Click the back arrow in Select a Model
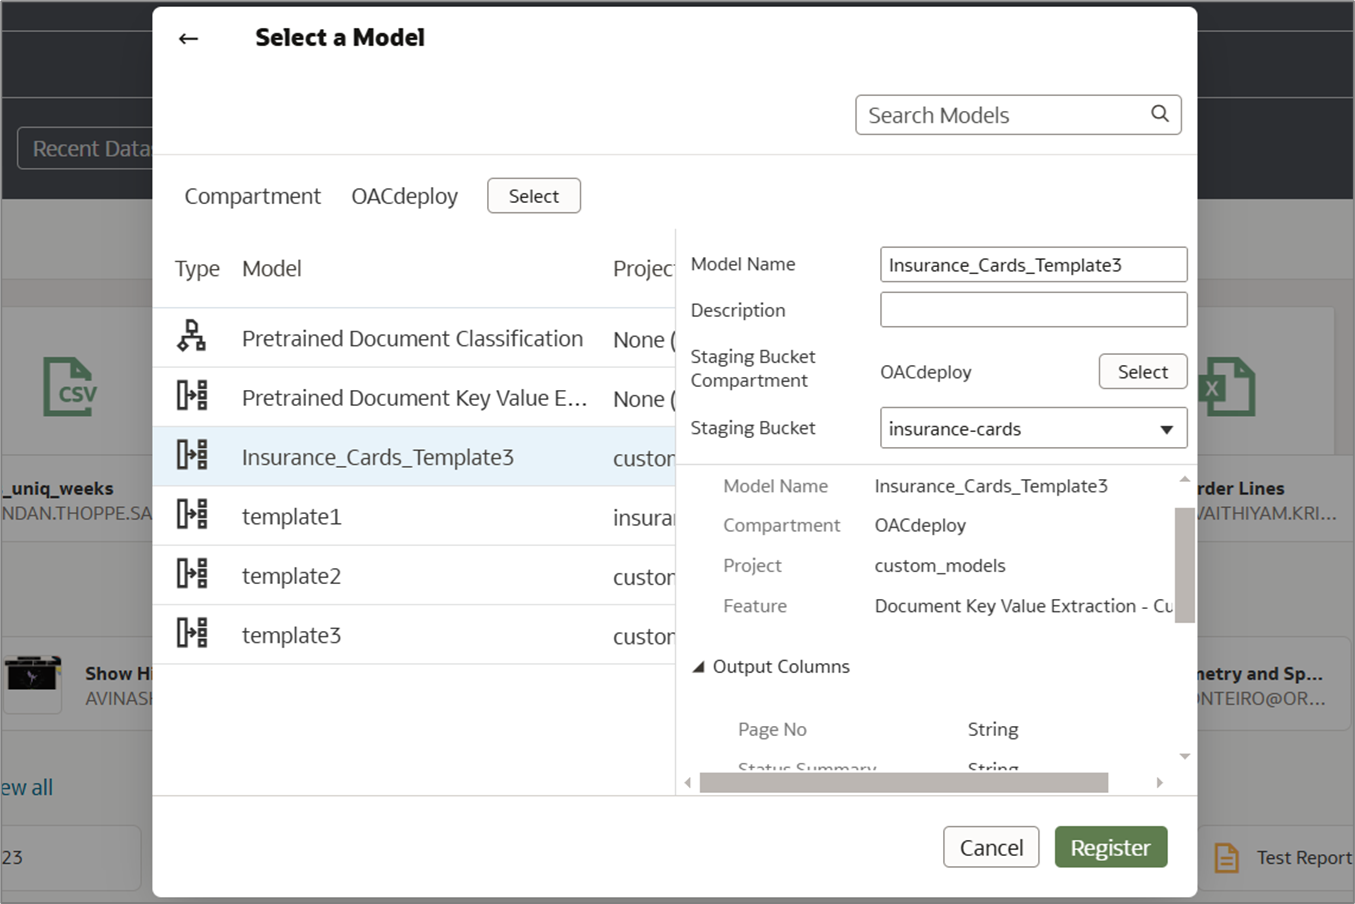 (188, 39)
